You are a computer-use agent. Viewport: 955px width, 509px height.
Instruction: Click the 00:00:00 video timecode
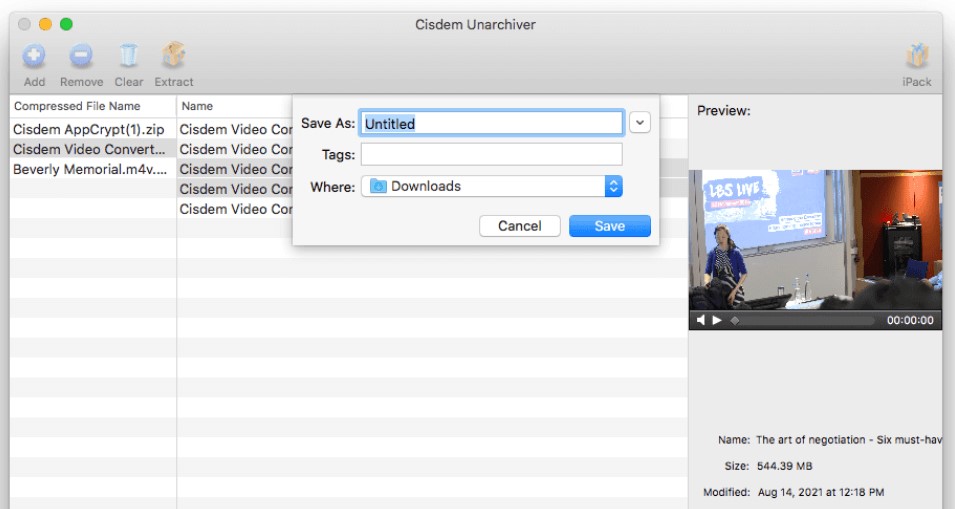(910, 320)
